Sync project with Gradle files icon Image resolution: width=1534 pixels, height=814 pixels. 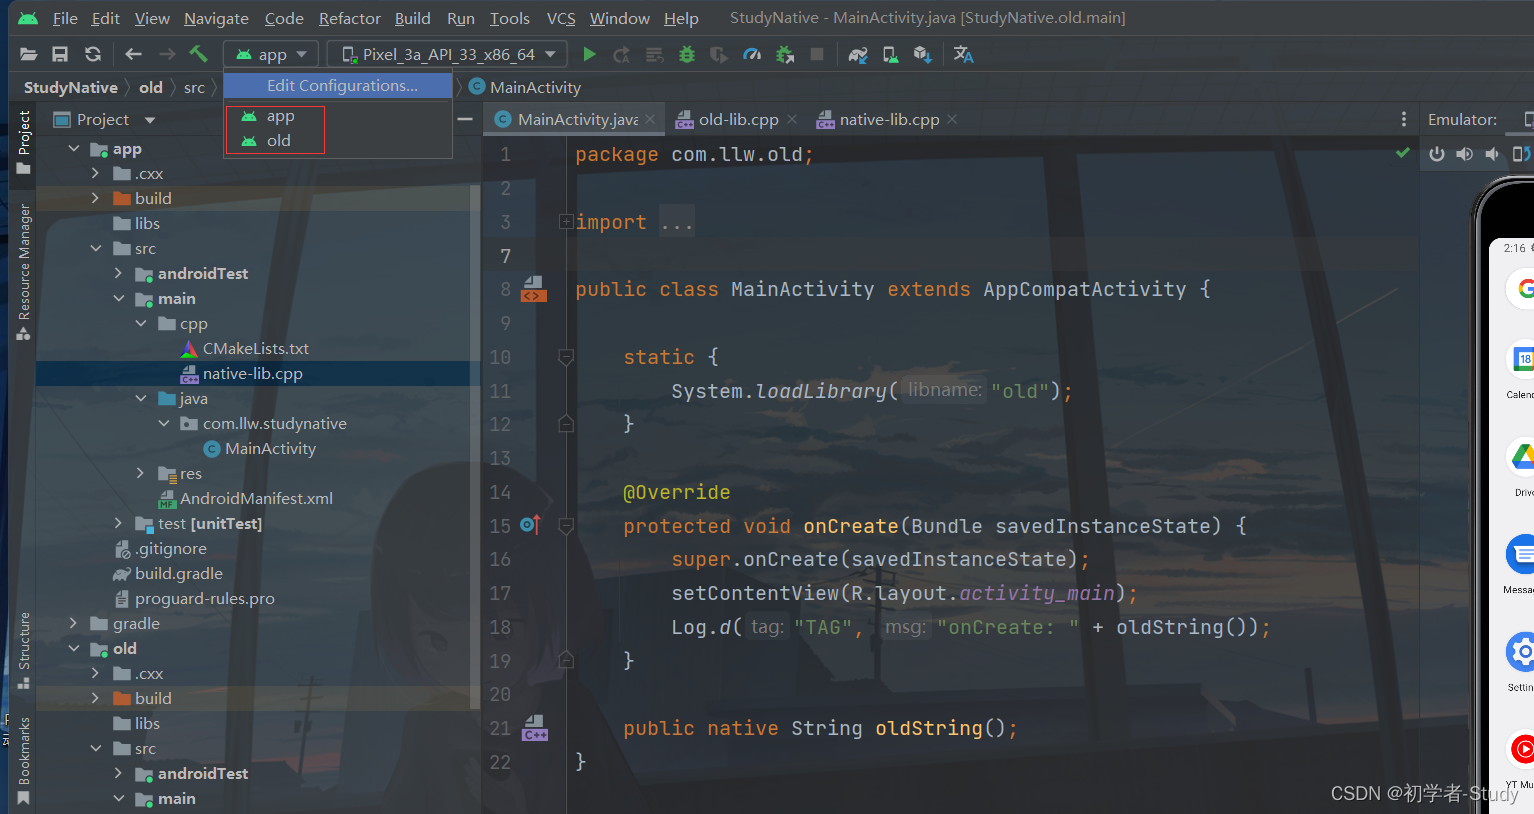858,54
